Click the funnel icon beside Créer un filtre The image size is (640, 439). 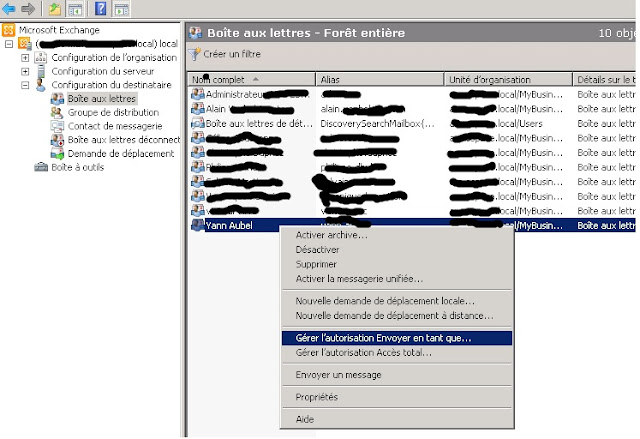tap(195, 54)
